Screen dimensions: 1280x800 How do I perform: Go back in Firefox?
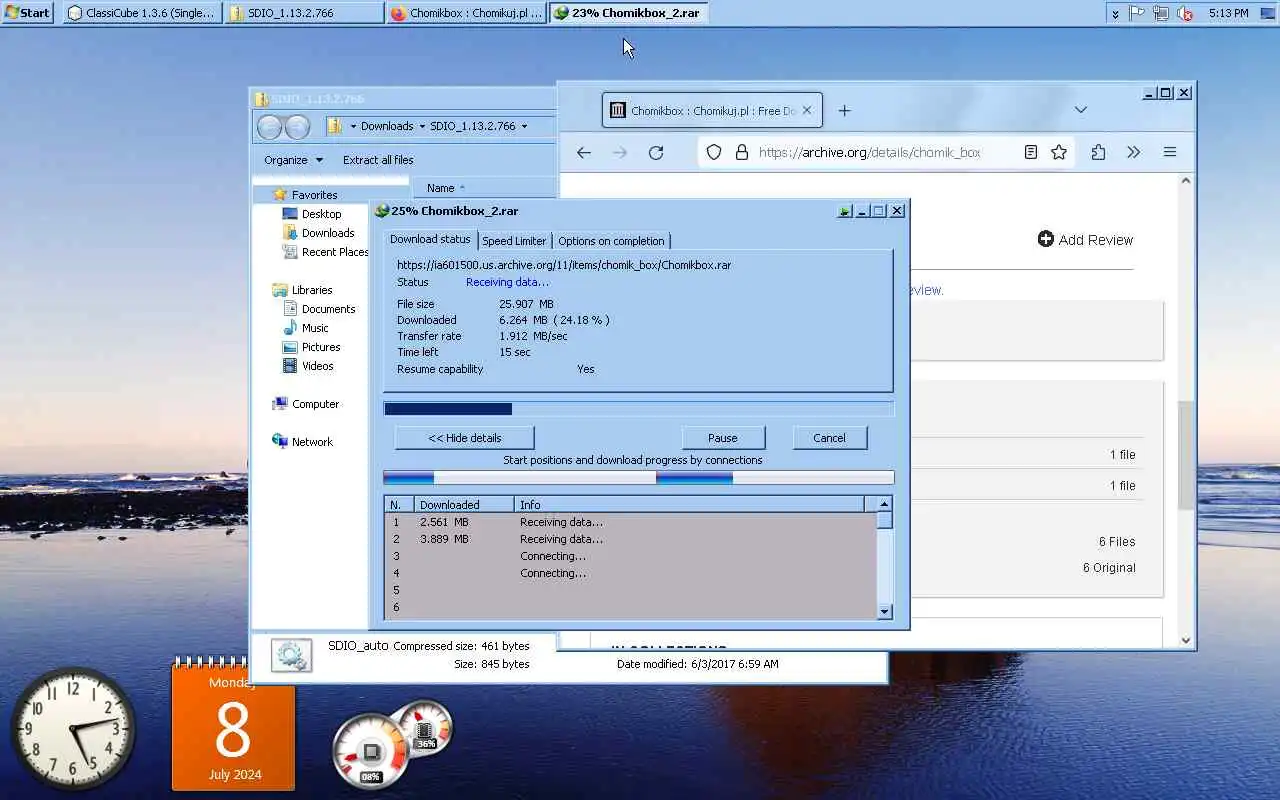click(584, 152)
